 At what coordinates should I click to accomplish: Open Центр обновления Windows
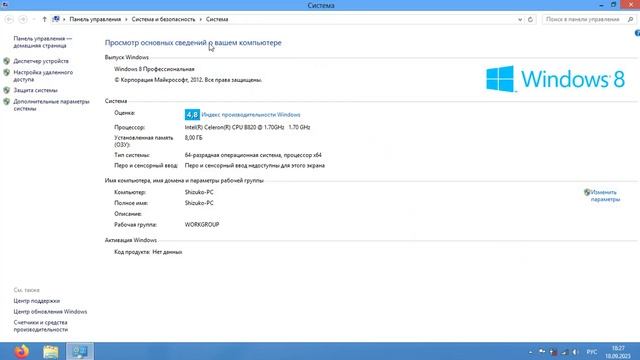click(x=50, y=311)
